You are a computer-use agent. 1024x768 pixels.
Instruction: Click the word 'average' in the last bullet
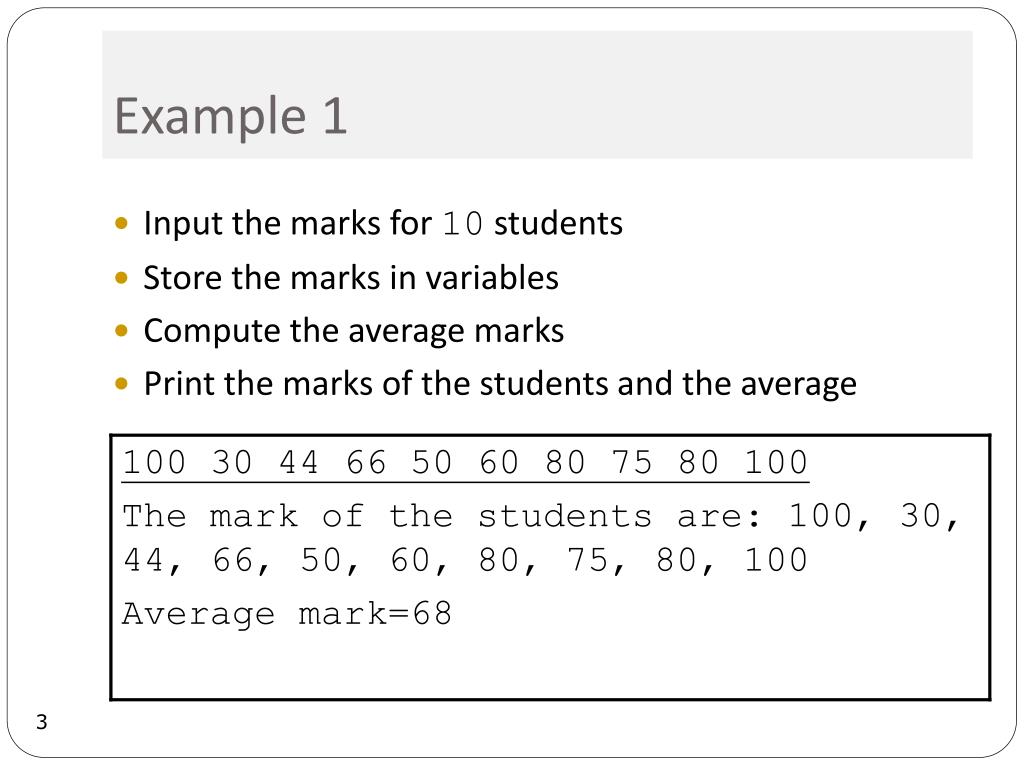798,385
